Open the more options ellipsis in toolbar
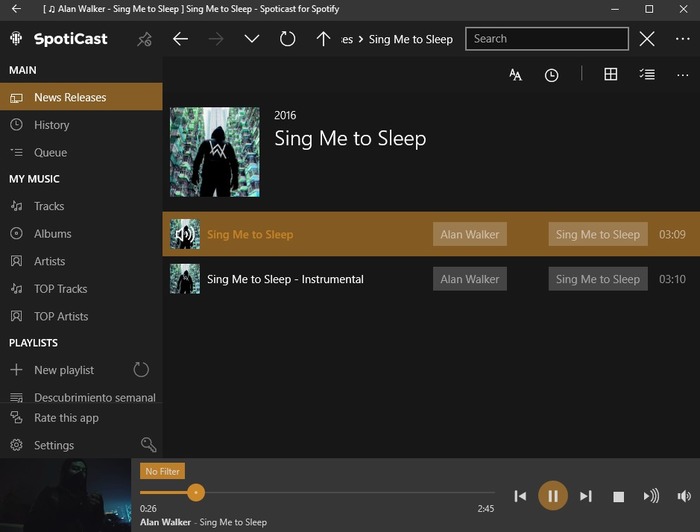This screenshot has height=532, width=700. 683,75
